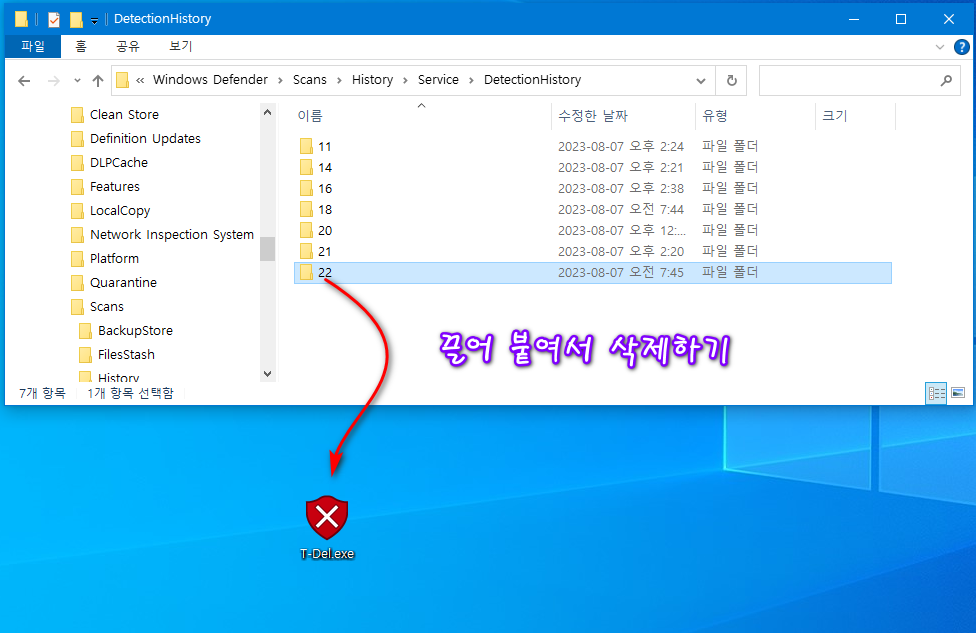Click the navigation pane scrollbar thumb

pos(268,249)
